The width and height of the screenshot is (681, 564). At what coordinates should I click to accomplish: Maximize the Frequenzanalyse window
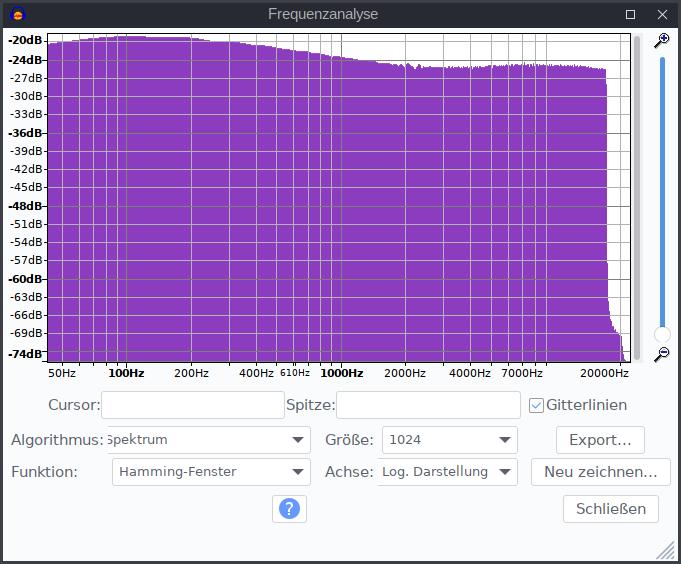point(631,15)
